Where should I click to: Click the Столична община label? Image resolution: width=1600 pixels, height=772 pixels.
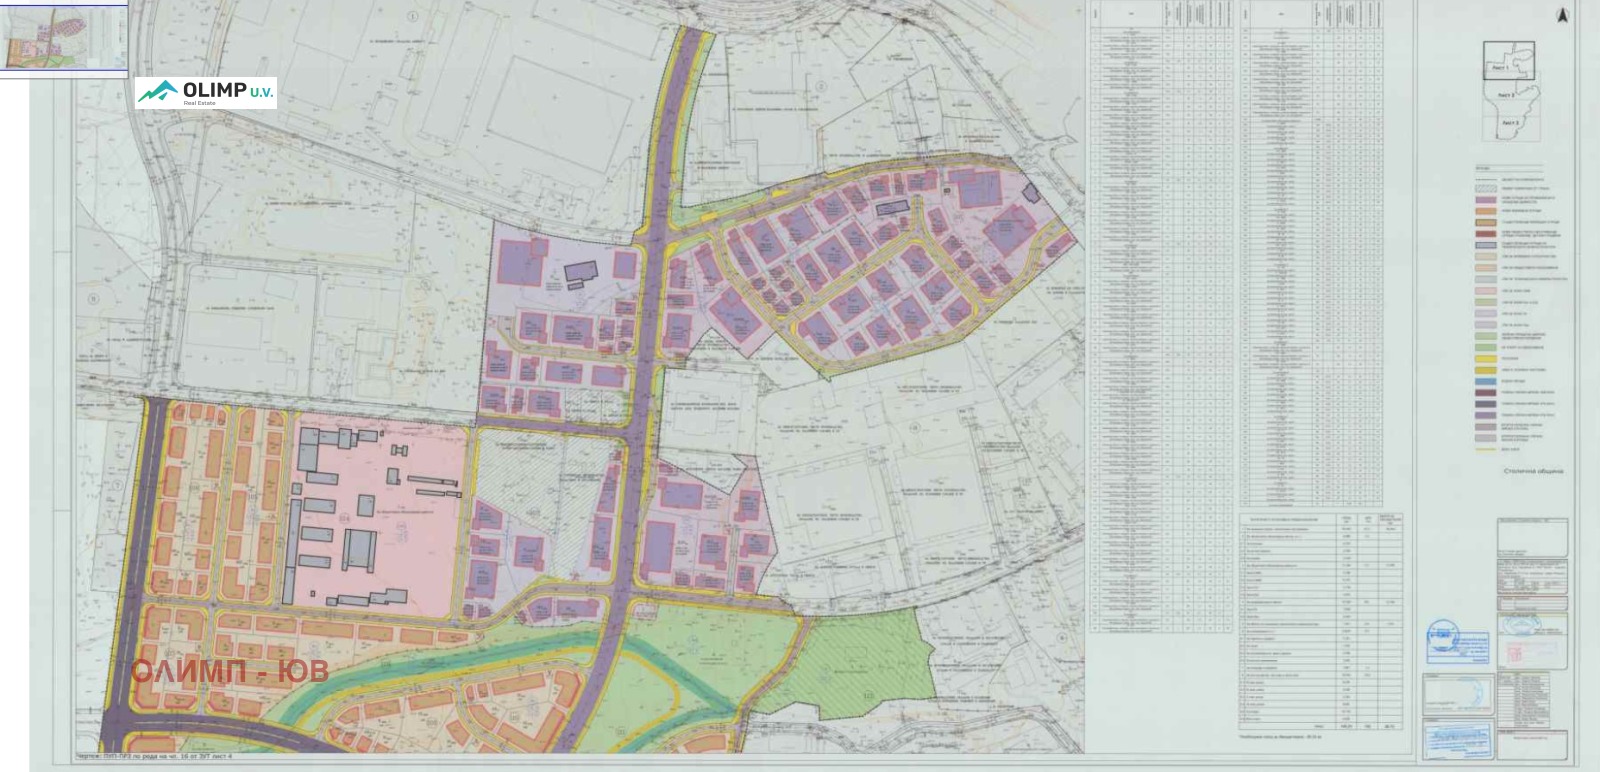pos(1532,471)
